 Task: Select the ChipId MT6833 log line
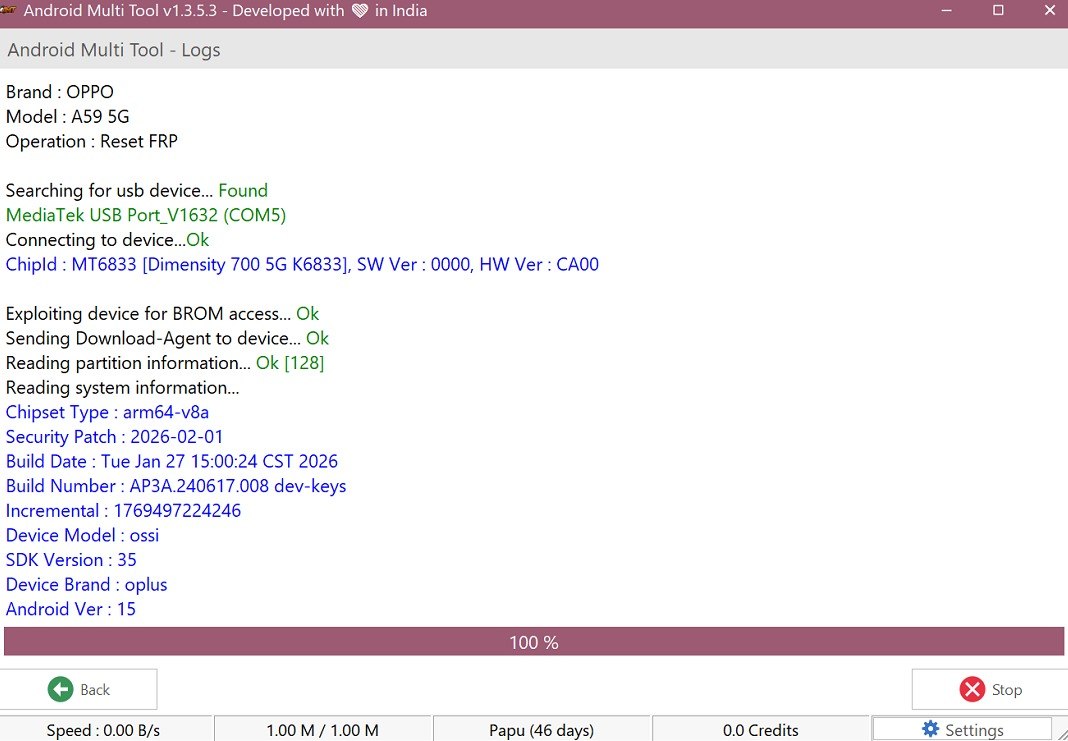[x=302, y=264]
